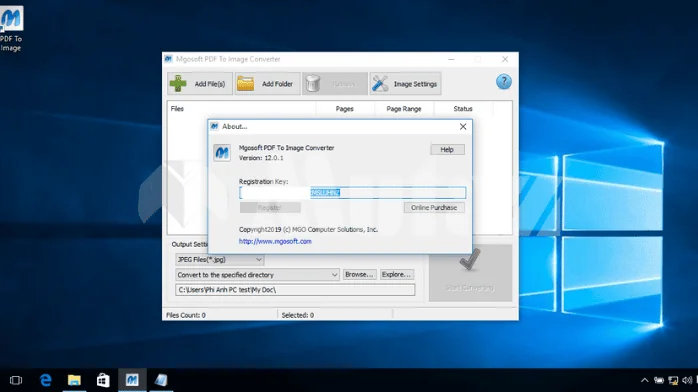This screenshot has height=392, width=698.
Task: Open the PDF To Image desktop shortcut
Action: coord(11,28)
